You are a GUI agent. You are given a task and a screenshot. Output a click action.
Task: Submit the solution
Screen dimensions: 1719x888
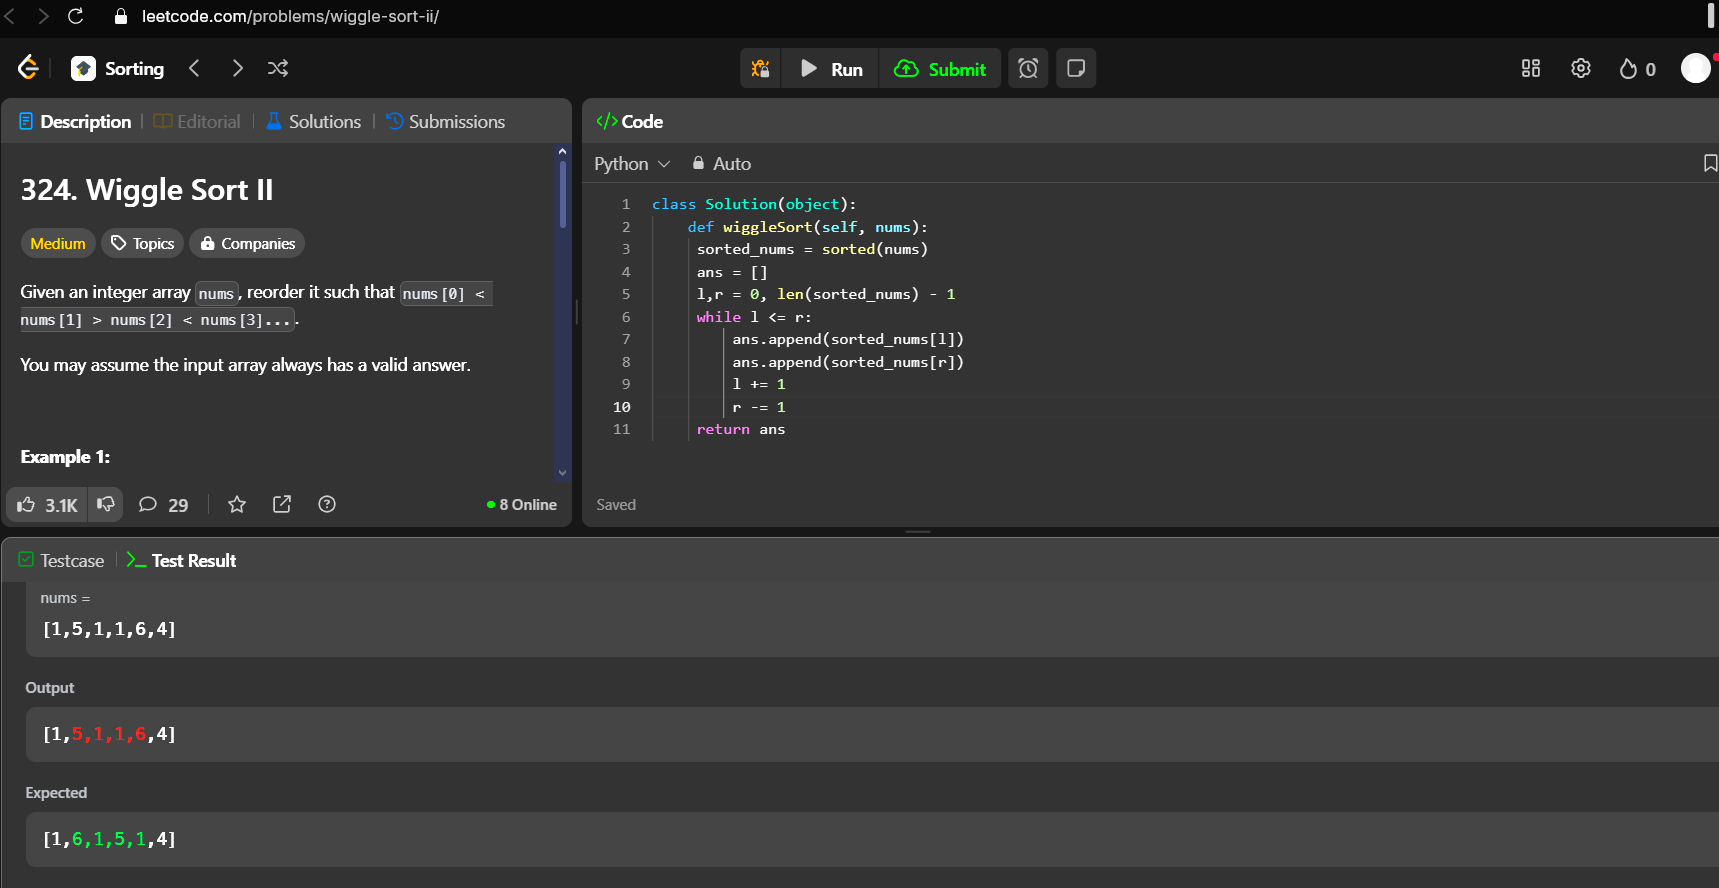(x=940, y=68)
